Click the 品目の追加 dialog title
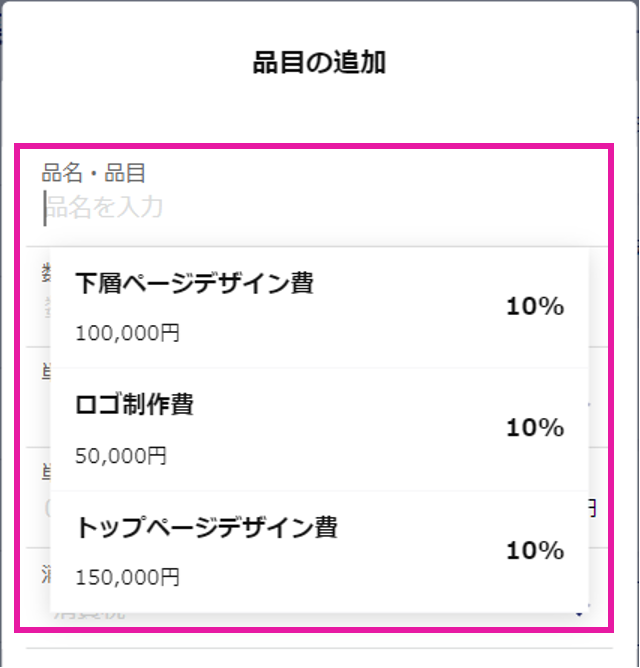This screenshot has height=668, width=640. click(x=319, y=63)
